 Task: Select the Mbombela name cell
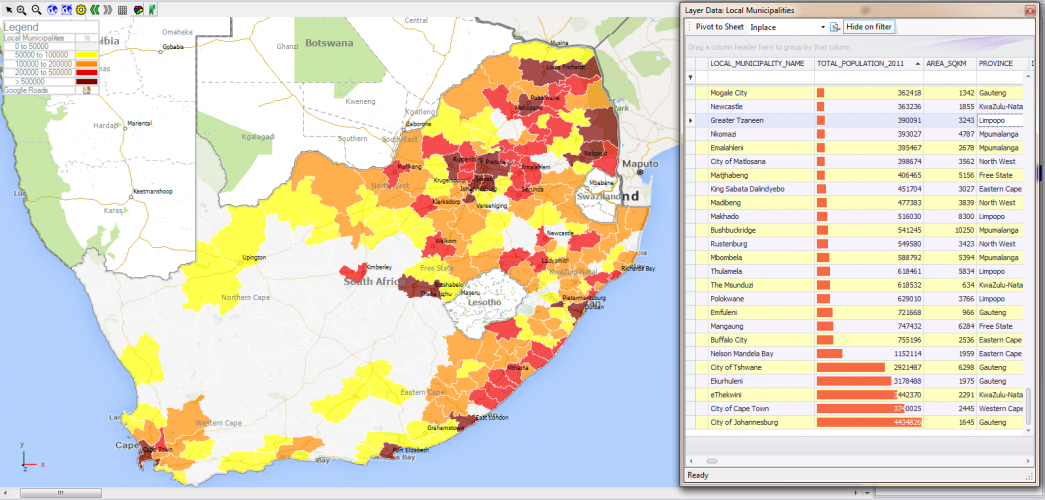[x=762, y=258]
